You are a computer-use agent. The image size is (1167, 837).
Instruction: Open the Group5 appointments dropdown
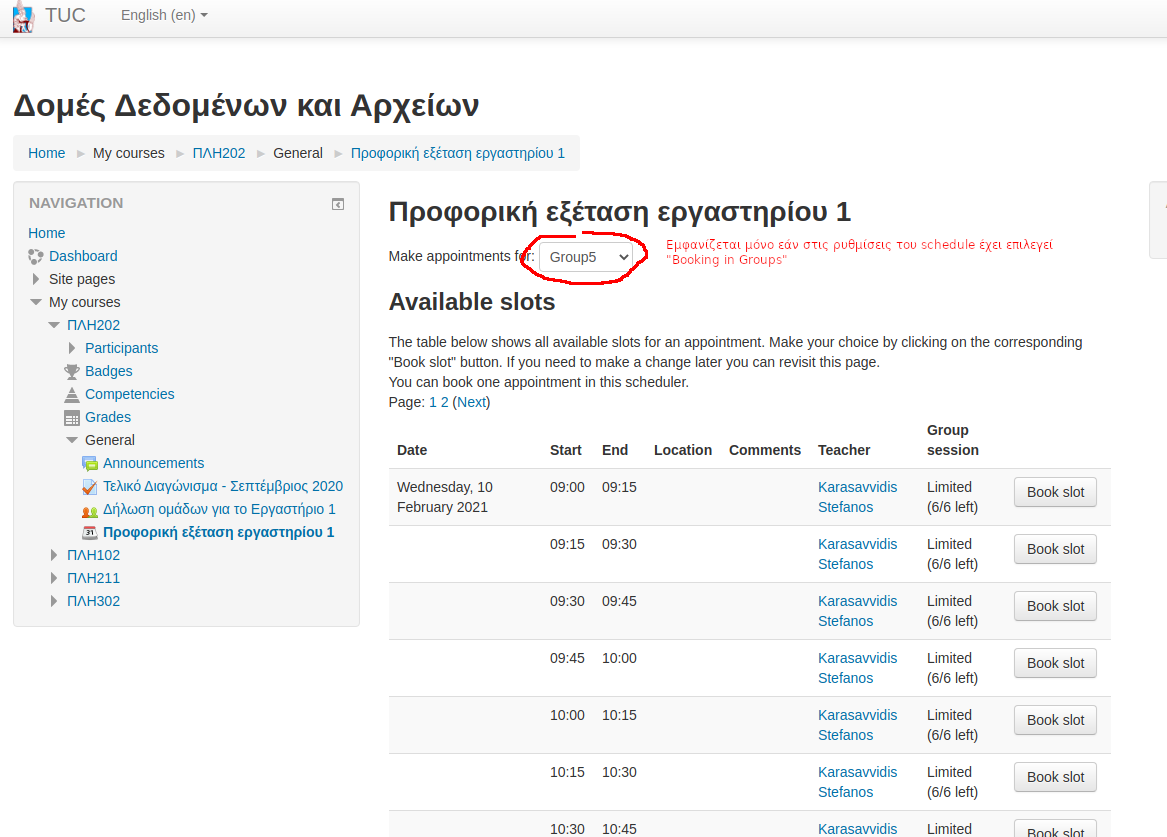coord(587,257)
